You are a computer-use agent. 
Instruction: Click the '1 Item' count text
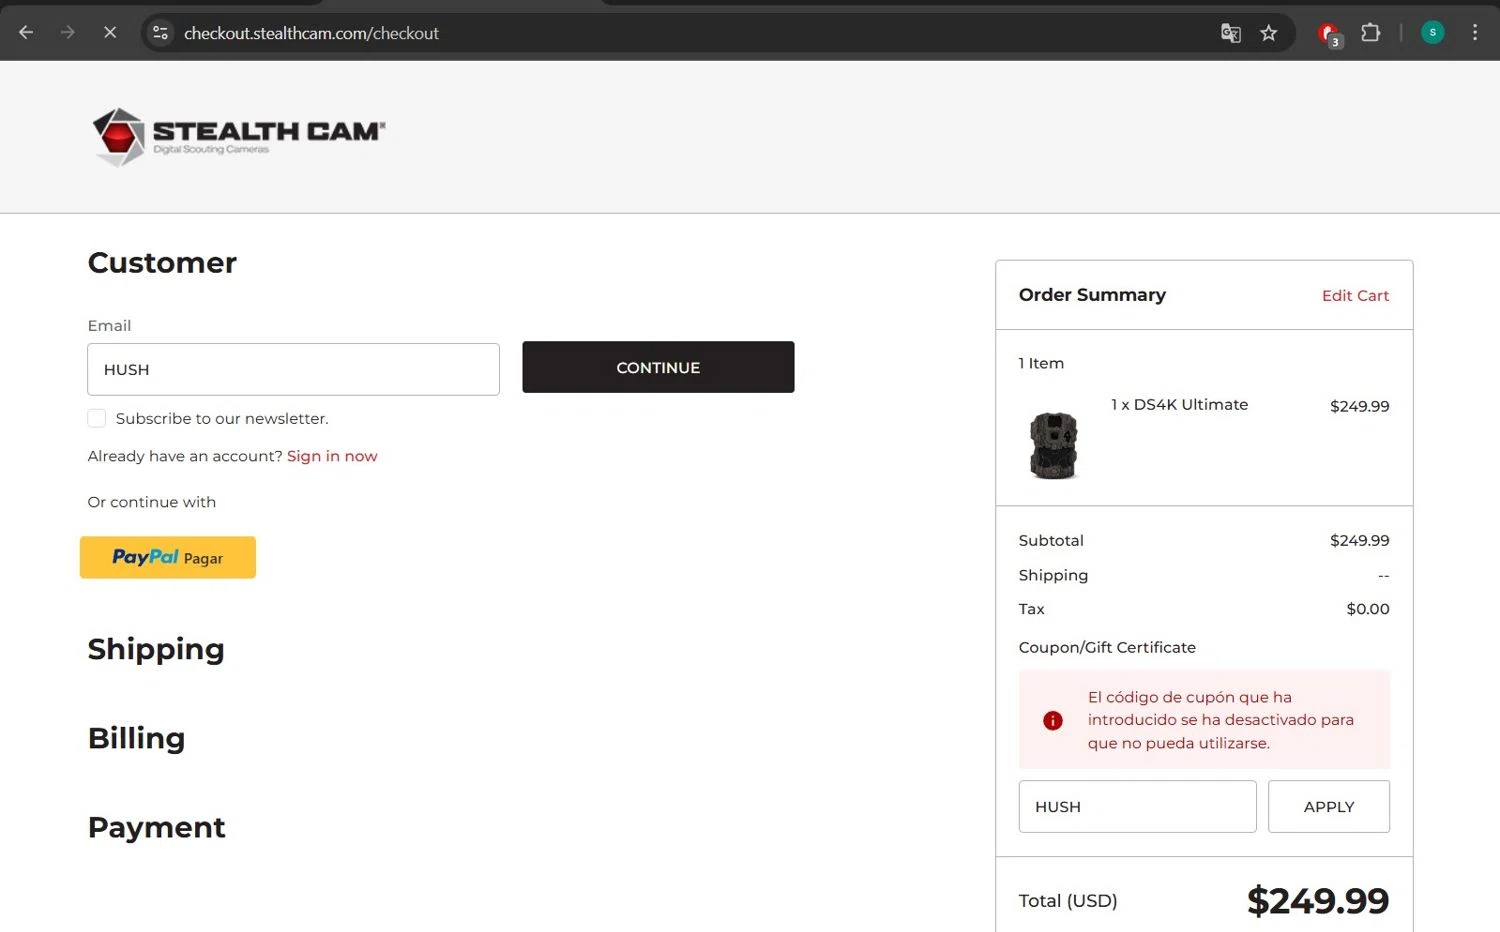coord(1041,364)
